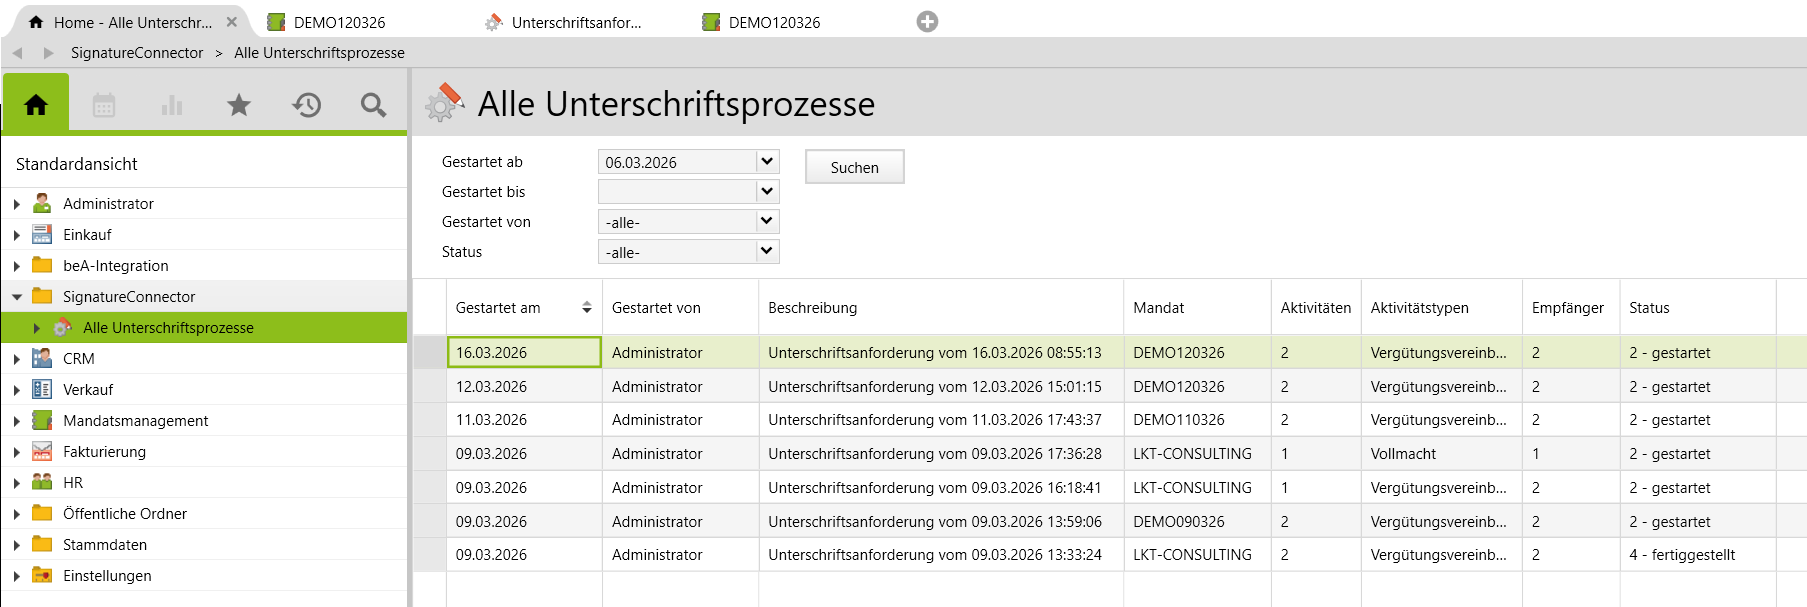
Task: Navigate back with the left arrow
Action: click(x=18, y=53)
